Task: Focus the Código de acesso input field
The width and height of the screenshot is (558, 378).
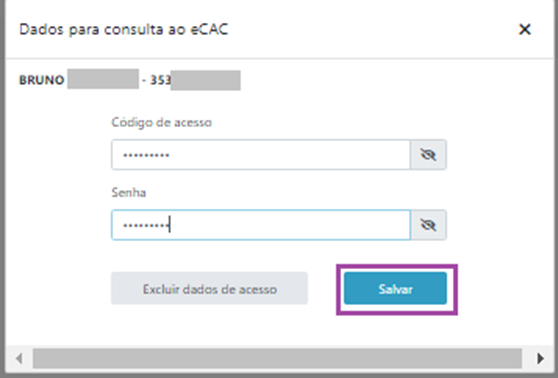Action: click(x=261, y=155)
